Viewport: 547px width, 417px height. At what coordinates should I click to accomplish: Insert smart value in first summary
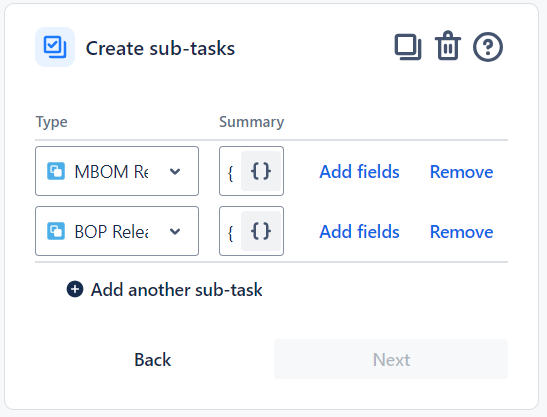261,171
